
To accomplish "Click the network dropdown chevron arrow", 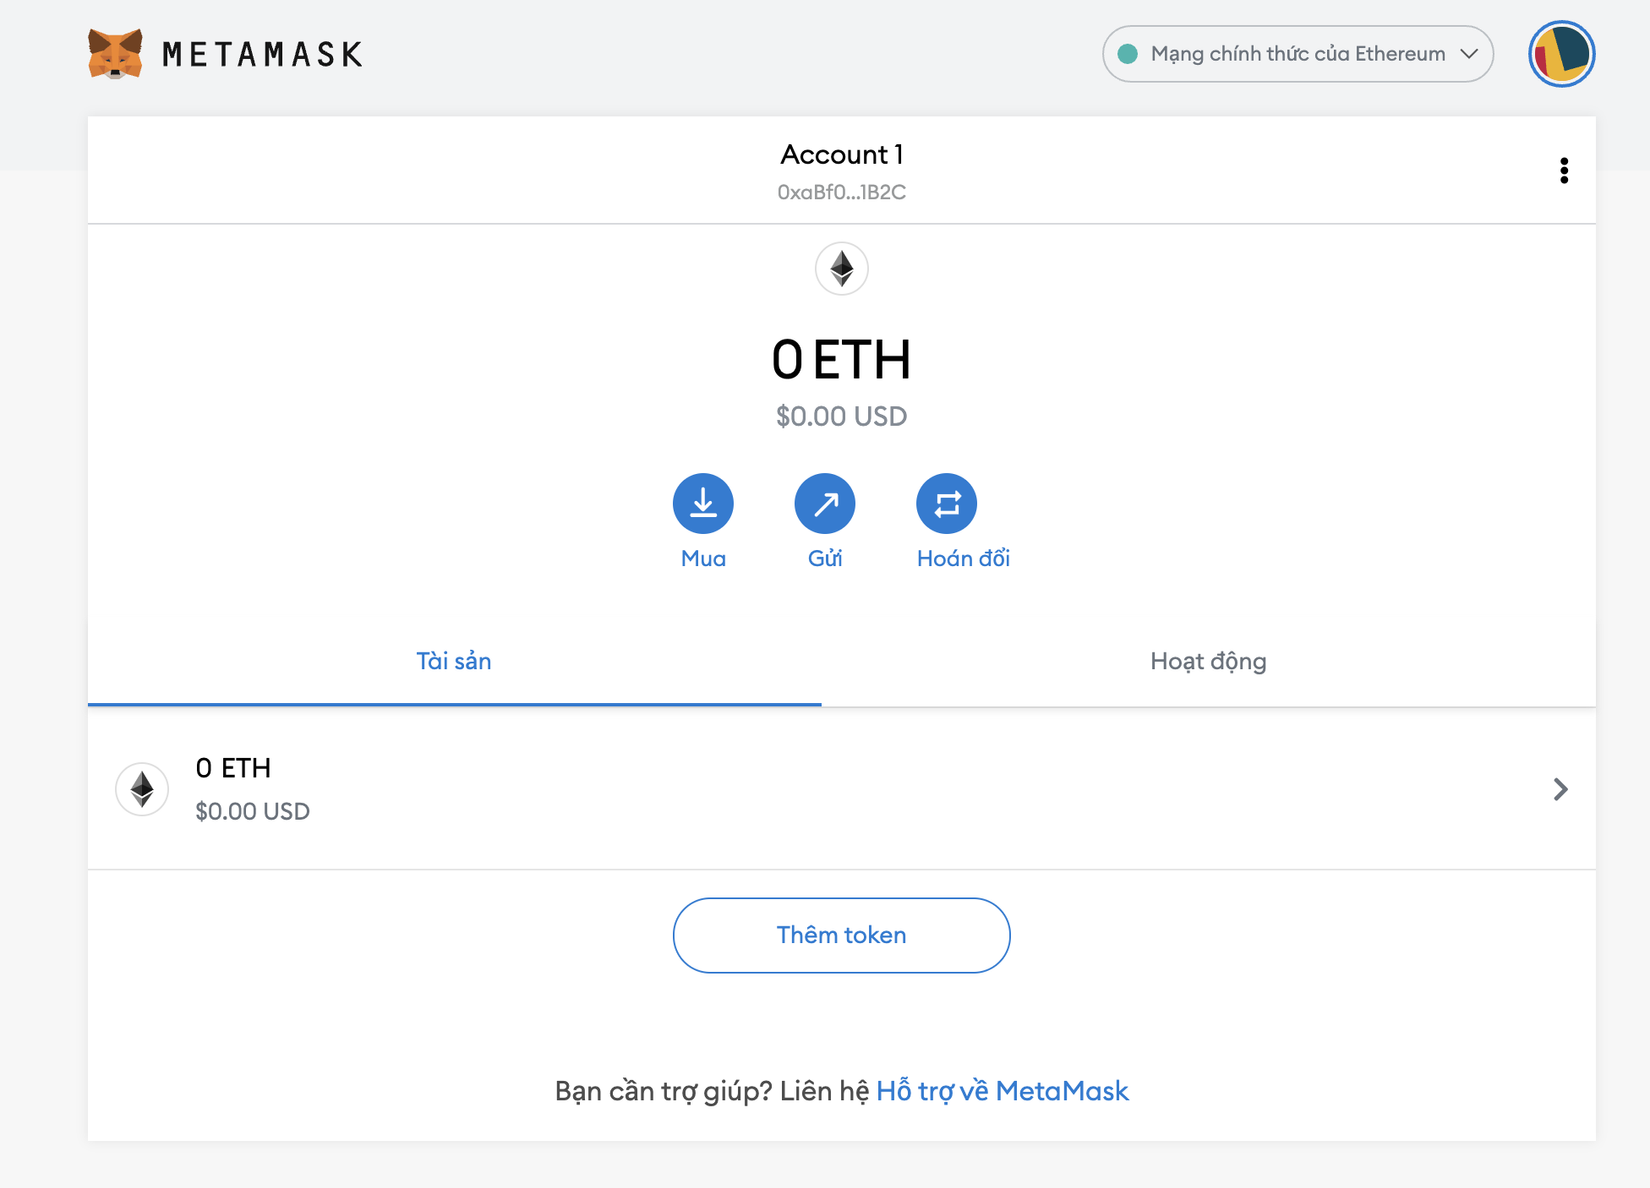I will coord(1469,54).
